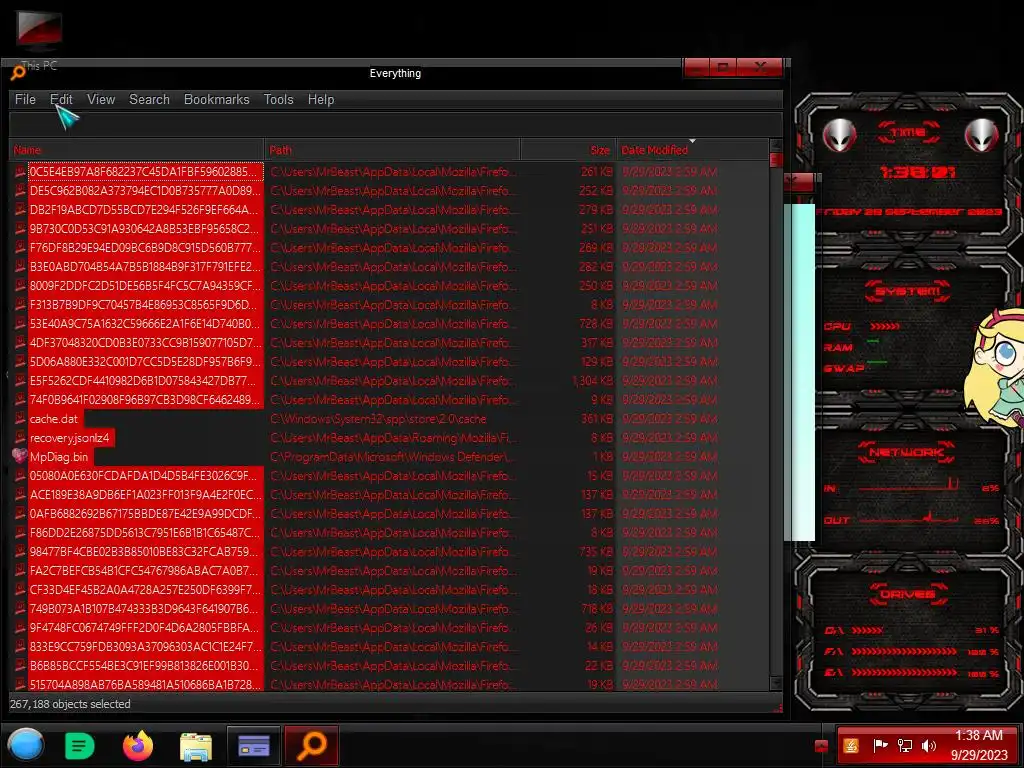Select file E5F5262CDF4410982D6B1D075843427DB77
Screen dimensions: 1024x768
pos(145,380)
